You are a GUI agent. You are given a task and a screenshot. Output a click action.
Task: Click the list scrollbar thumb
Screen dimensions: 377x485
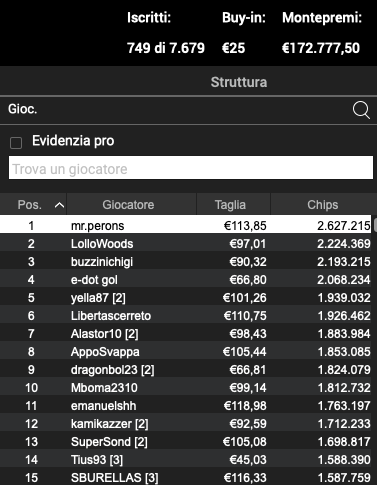coord(375,224)
